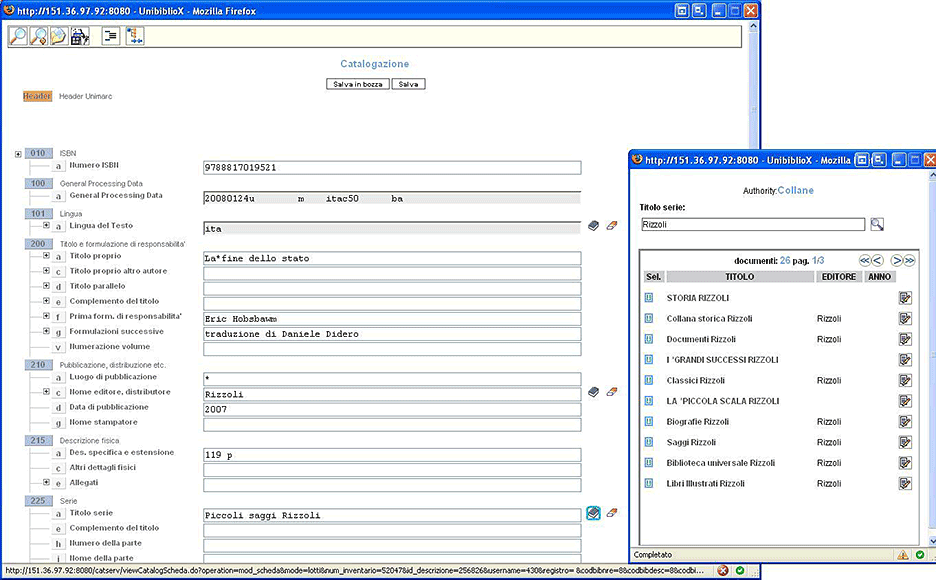
Task: Select Classici Rizzoli via its Sel. icon
Action: point(649,380)
